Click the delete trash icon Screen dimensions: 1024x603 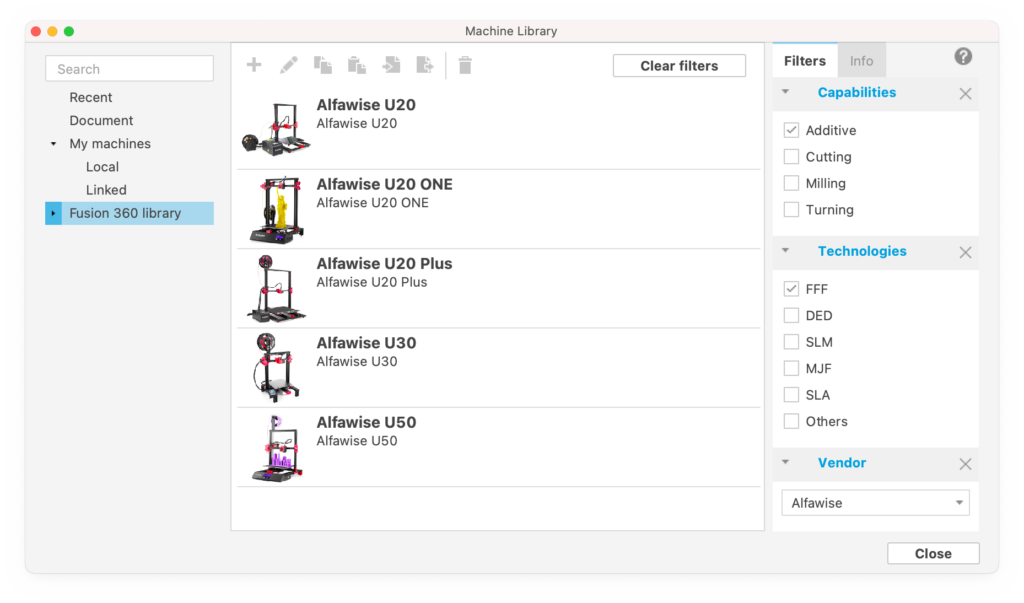pos(465,65)
